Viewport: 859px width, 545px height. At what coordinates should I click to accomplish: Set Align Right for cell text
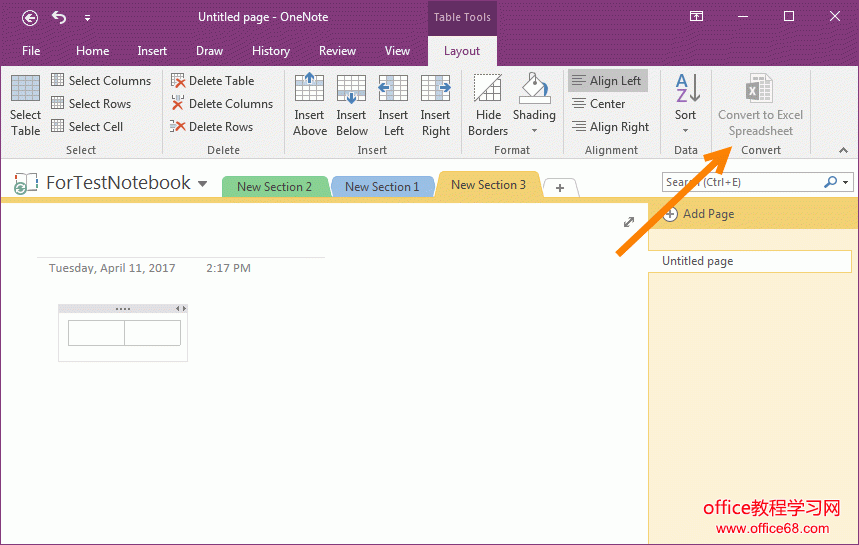click(610, 127)
